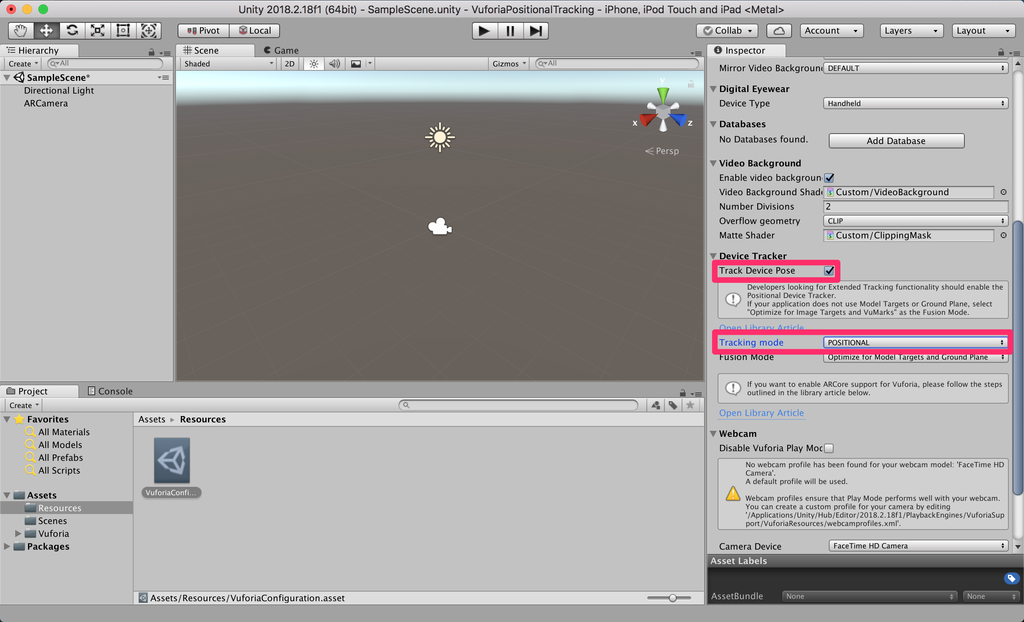Advance one frame with Step button
The width and height of the screenshot is (1024, 622).
click(536, 31)
